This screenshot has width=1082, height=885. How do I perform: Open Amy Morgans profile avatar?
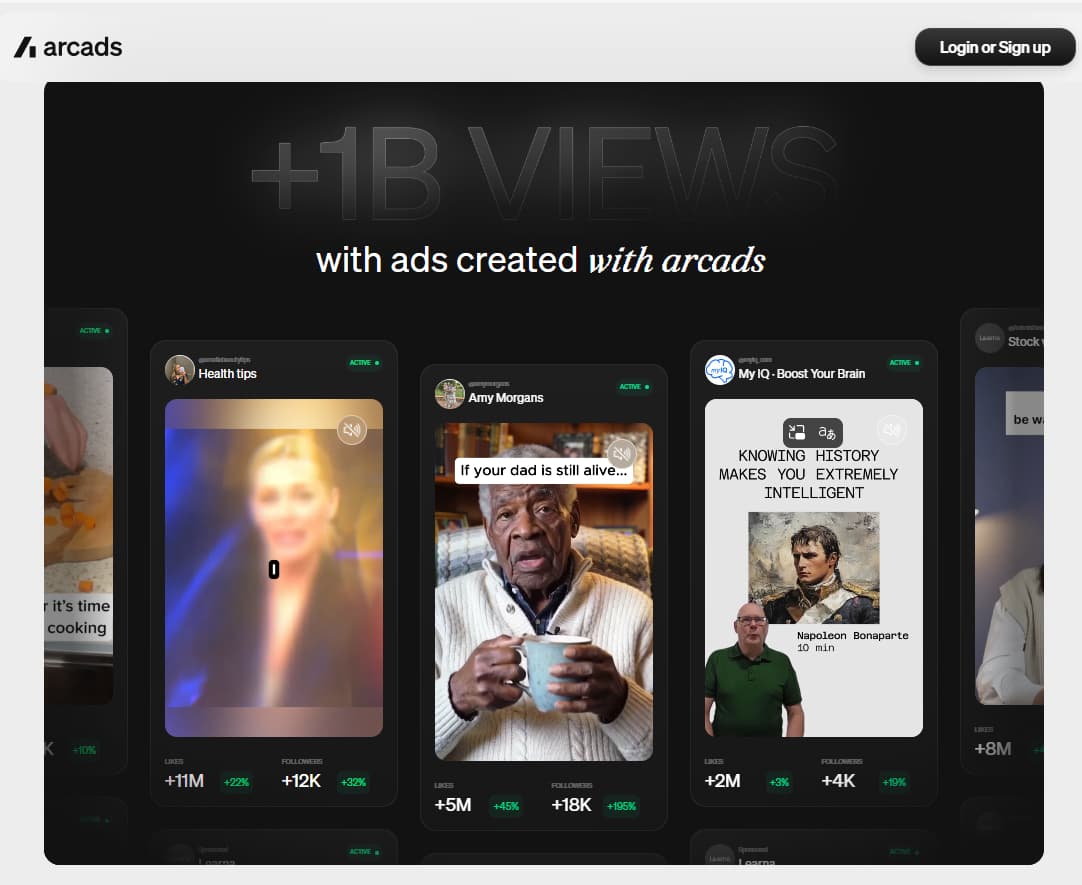pyautogui.click(x=449, y=394)
